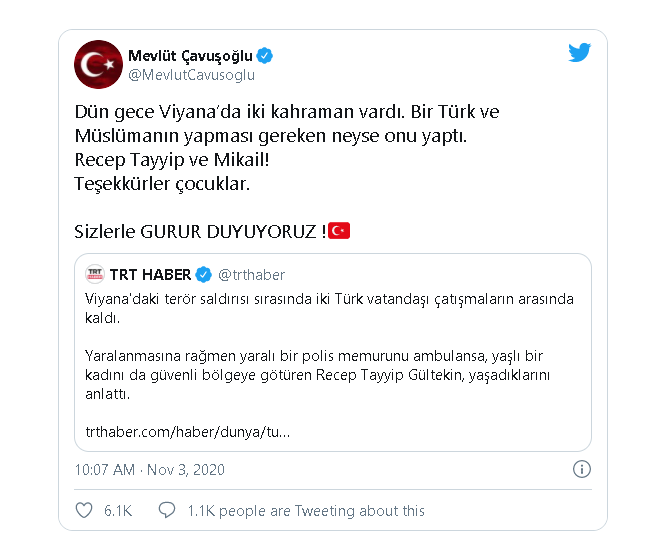This screenshot has width=670, height=552.
Task: Click the 6.1K likes count
Action: 118,510
